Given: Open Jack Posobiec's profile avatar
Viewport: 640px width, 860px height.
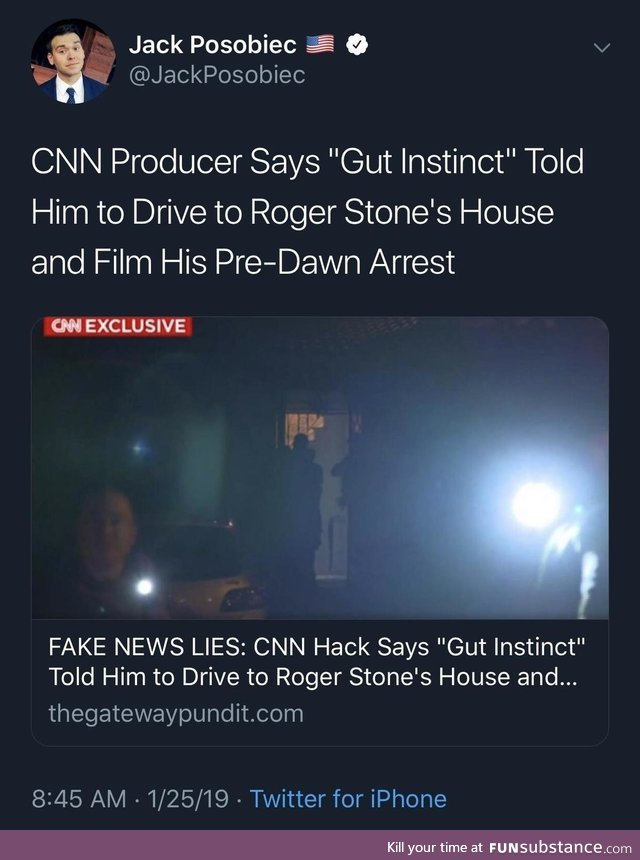Looking at the screenshot, I should tap(73, 61).
